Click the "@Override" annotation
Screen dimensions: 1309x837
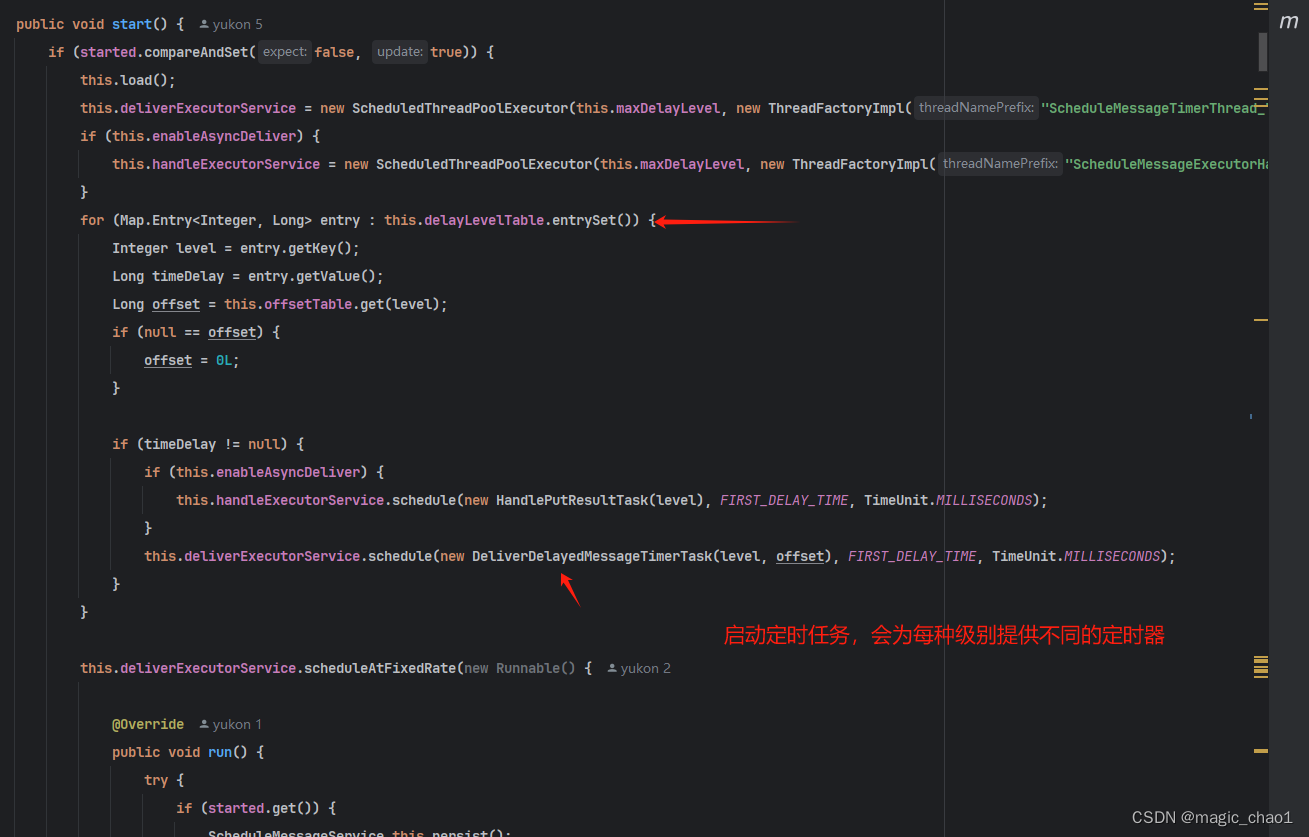[148, 724]
